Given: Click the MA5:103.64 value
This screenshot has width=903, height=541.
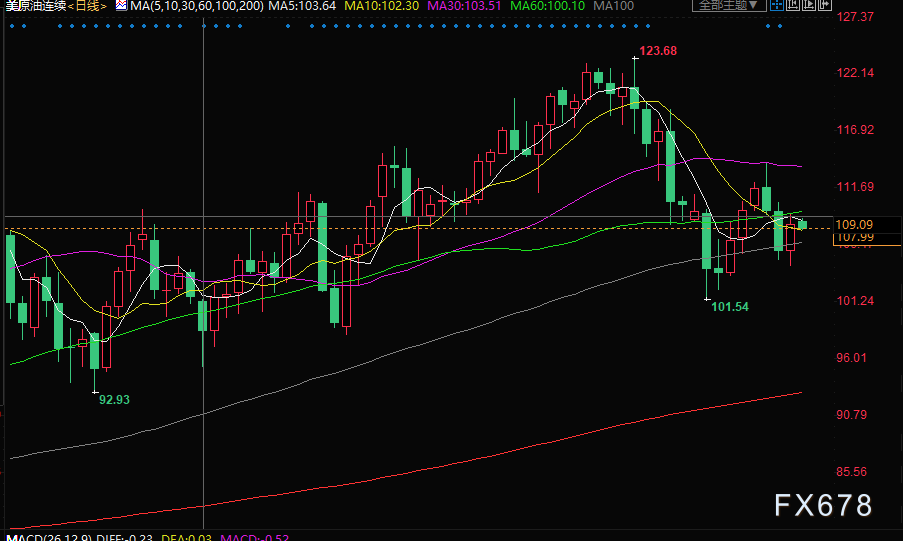Looking at the screenshot, I should click(x=302, y=6).
